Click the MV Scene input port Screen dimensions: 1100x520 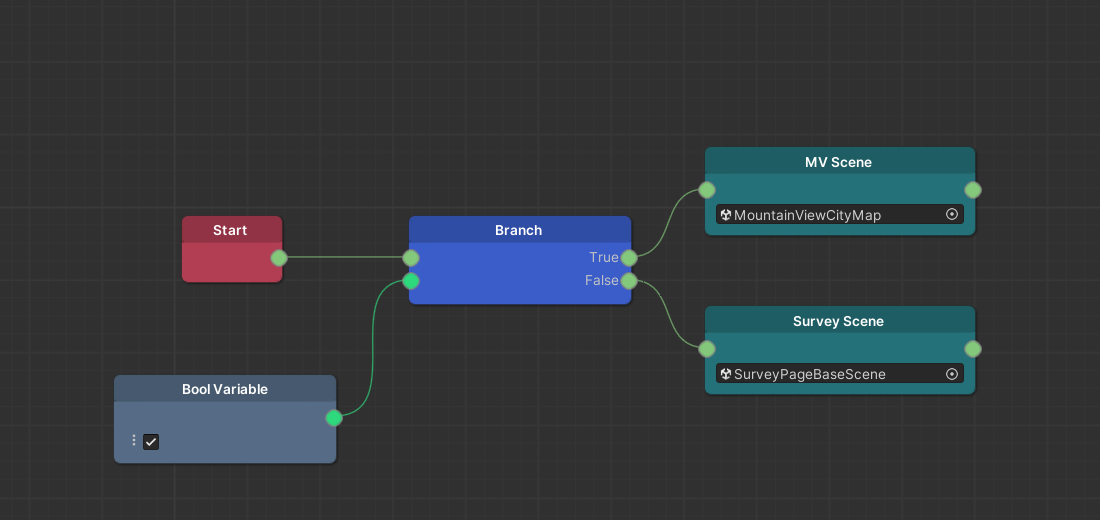pos(707,190)
